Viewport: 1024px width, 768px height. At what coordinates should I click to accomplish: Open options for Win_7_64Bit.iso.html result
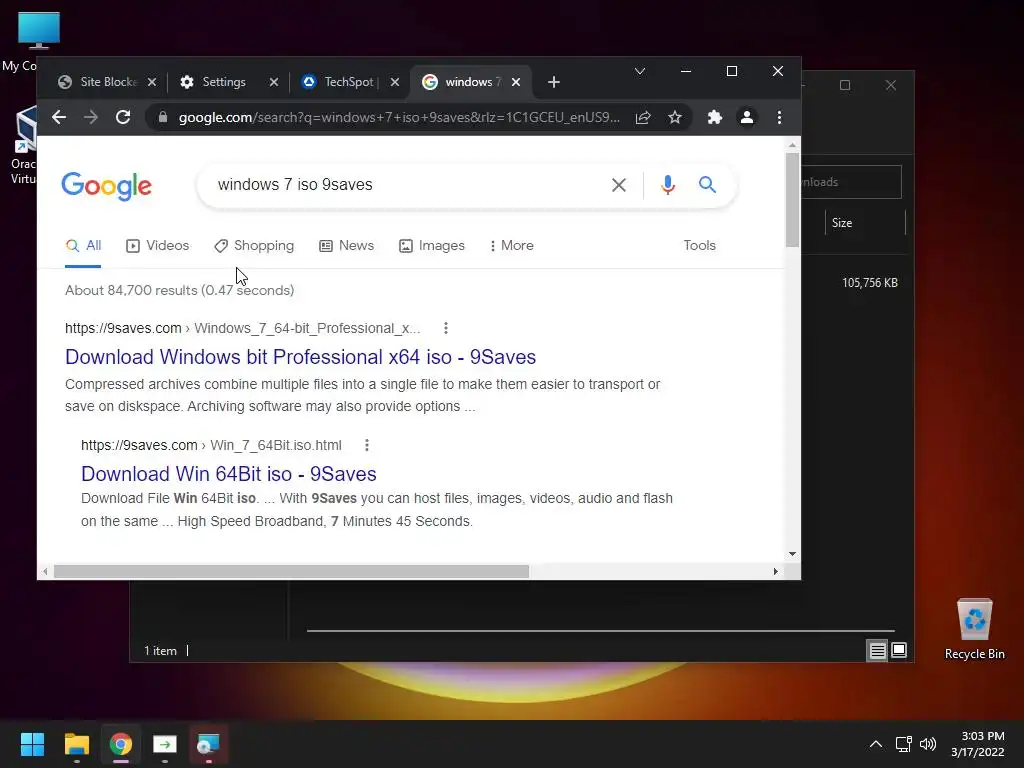pos(366,445)
